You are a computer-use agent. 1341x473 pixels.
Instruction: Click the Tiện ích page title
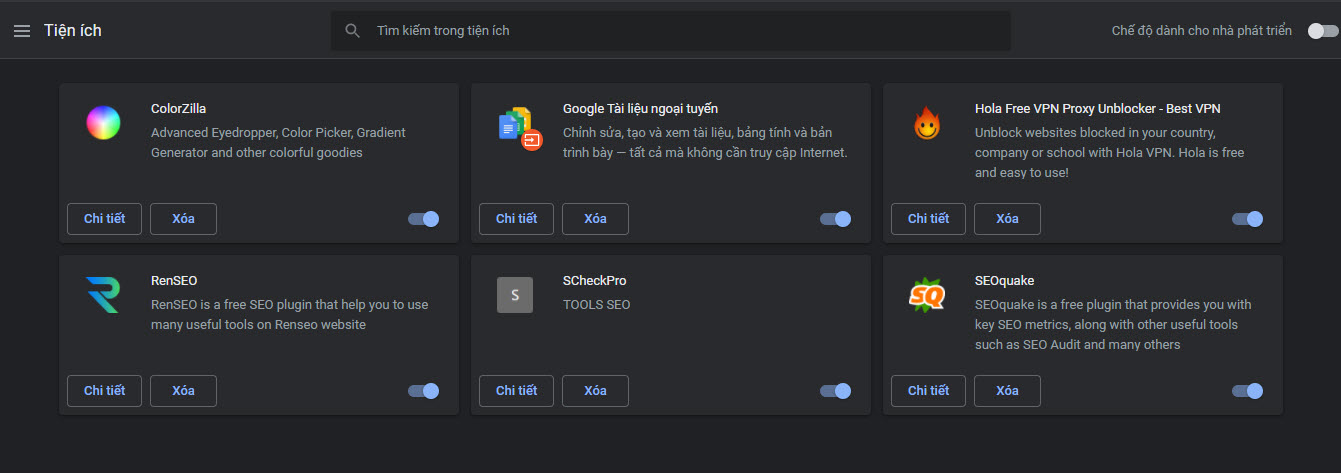click(x=73, y=31)
